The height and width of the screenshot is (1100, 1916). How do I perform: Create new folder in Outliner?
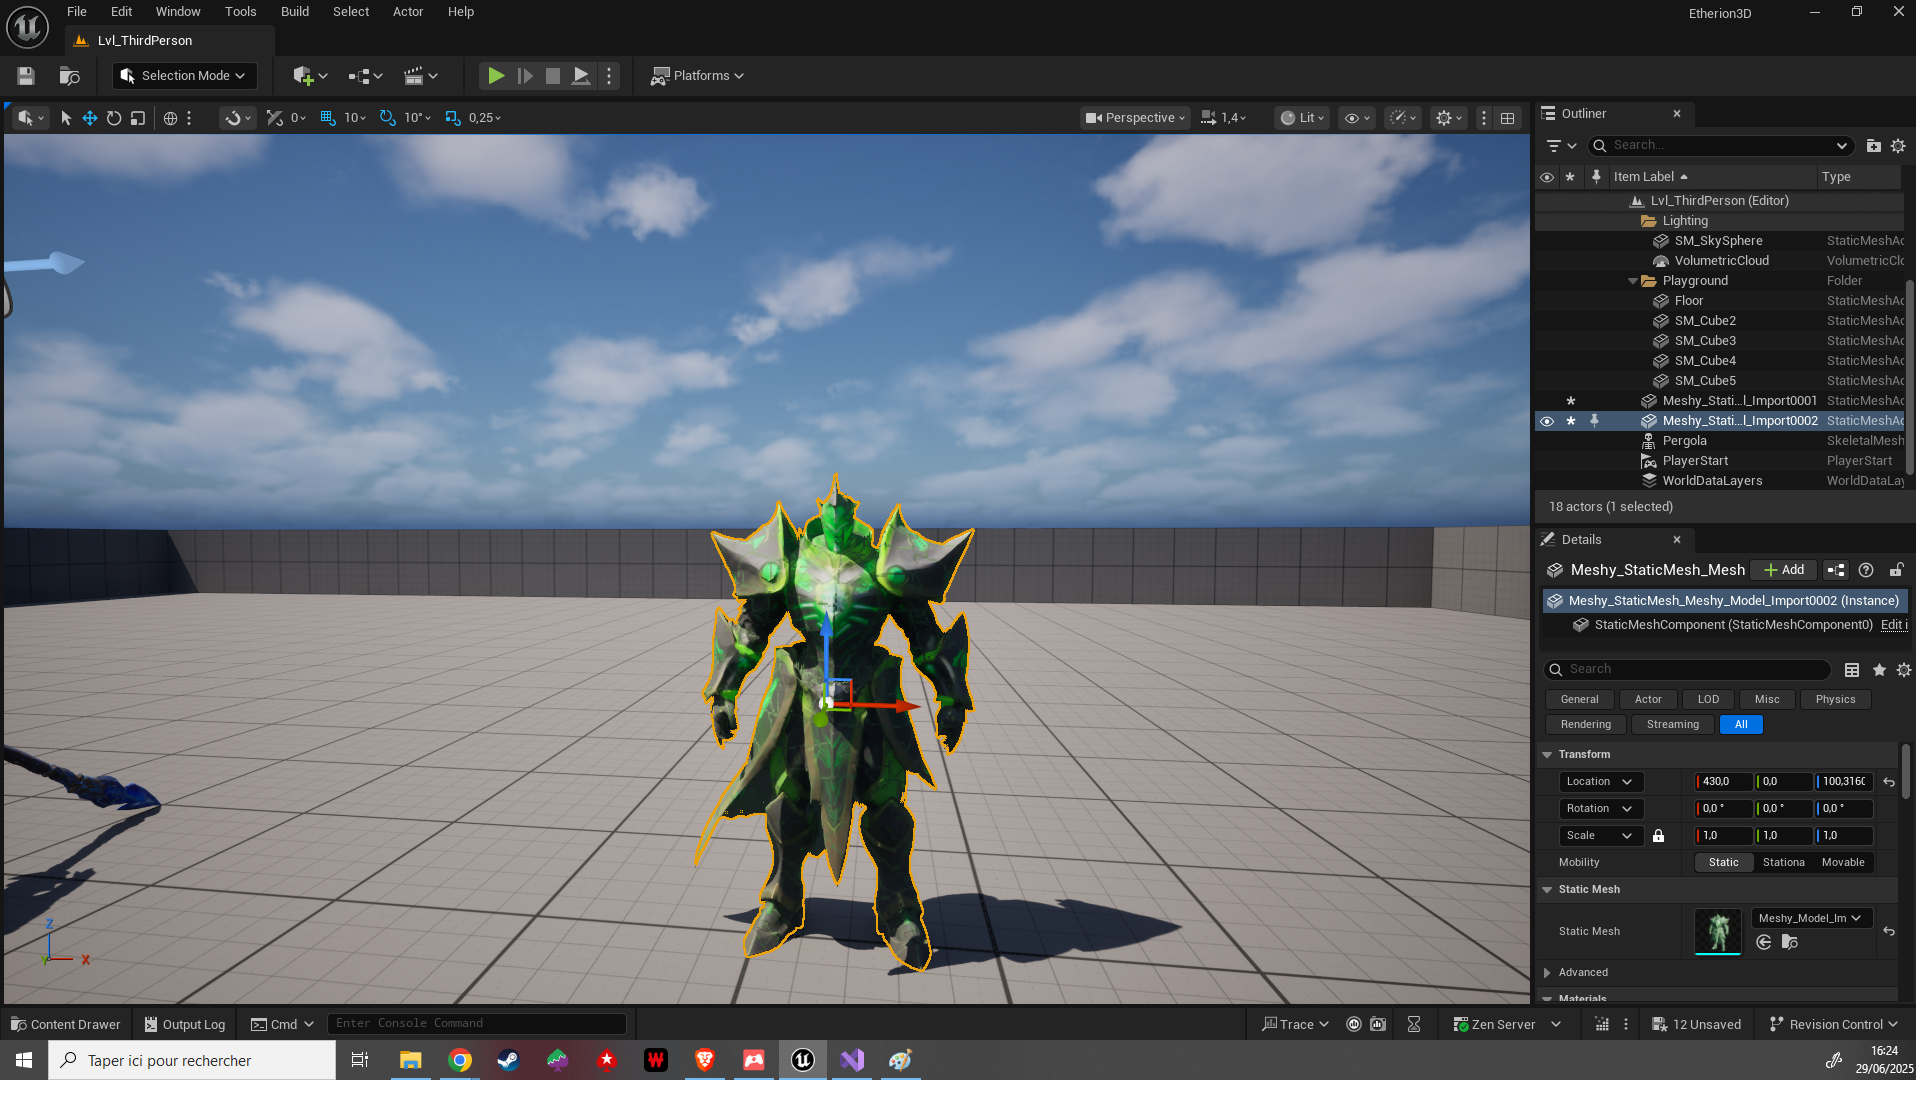[x=1873, y=146]
